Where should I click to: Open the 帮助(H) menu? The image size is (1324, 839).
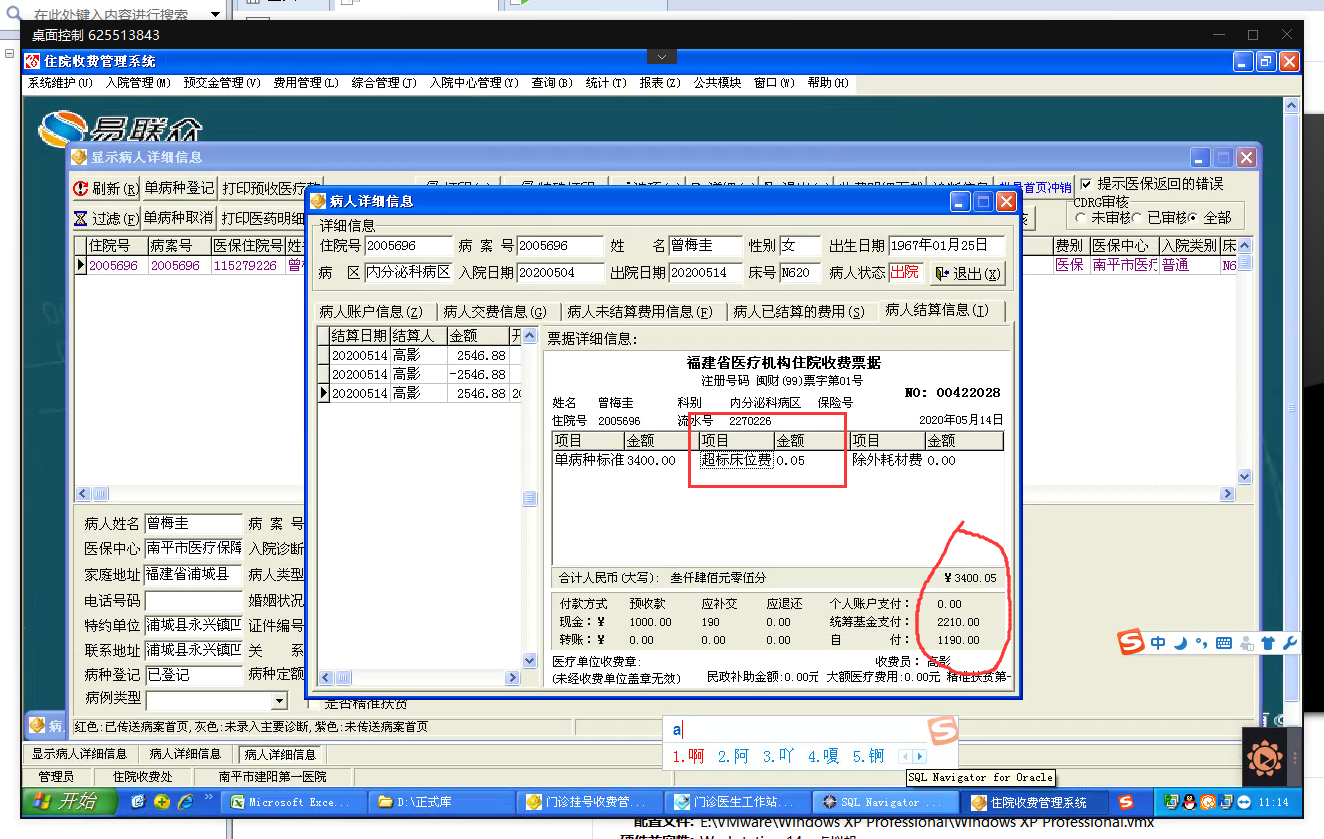coord(828,83)
